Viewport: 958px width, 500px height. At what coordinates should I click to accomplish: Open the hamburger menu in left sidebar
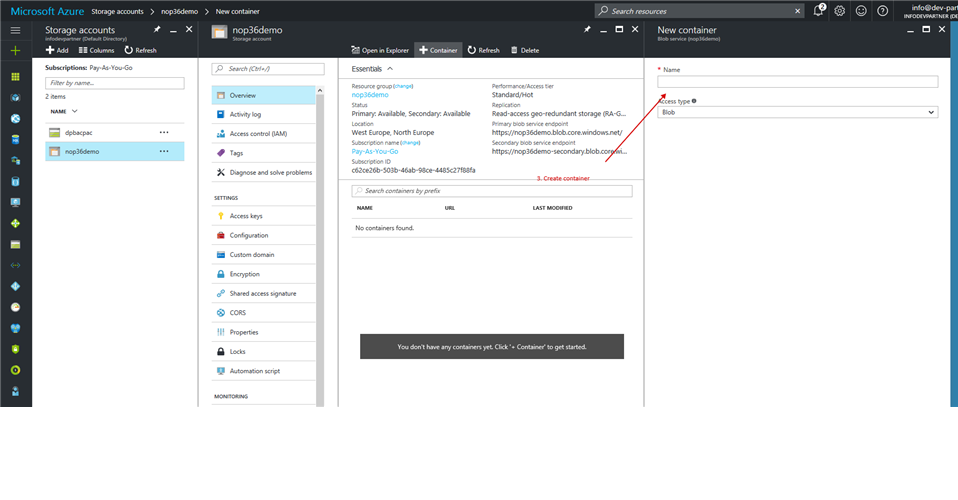tap(15, 30)
